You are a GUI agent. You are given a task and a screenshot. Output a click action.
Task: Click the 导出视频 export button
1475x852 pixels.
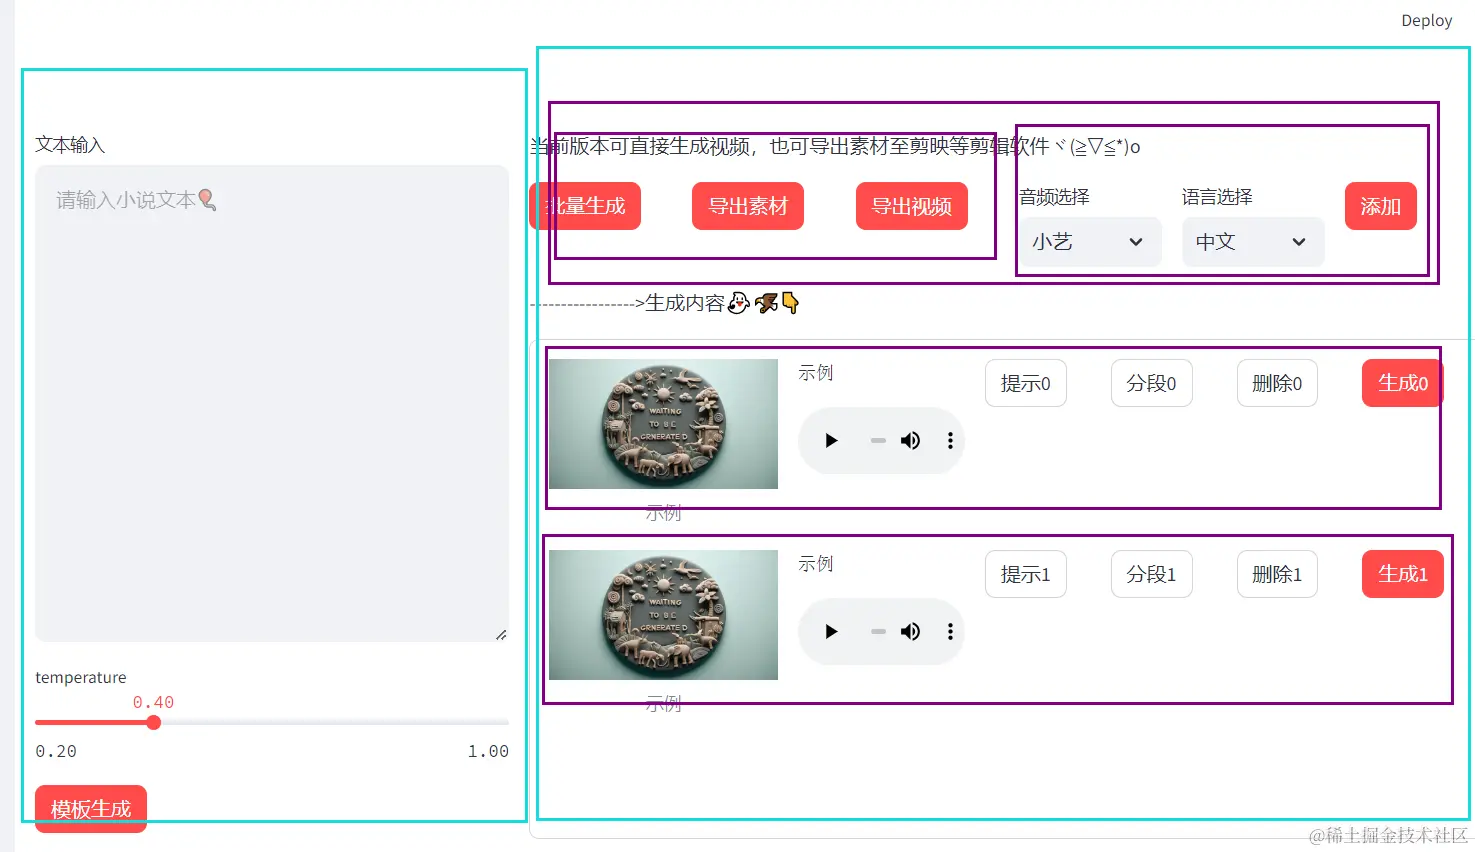point(911,206)
